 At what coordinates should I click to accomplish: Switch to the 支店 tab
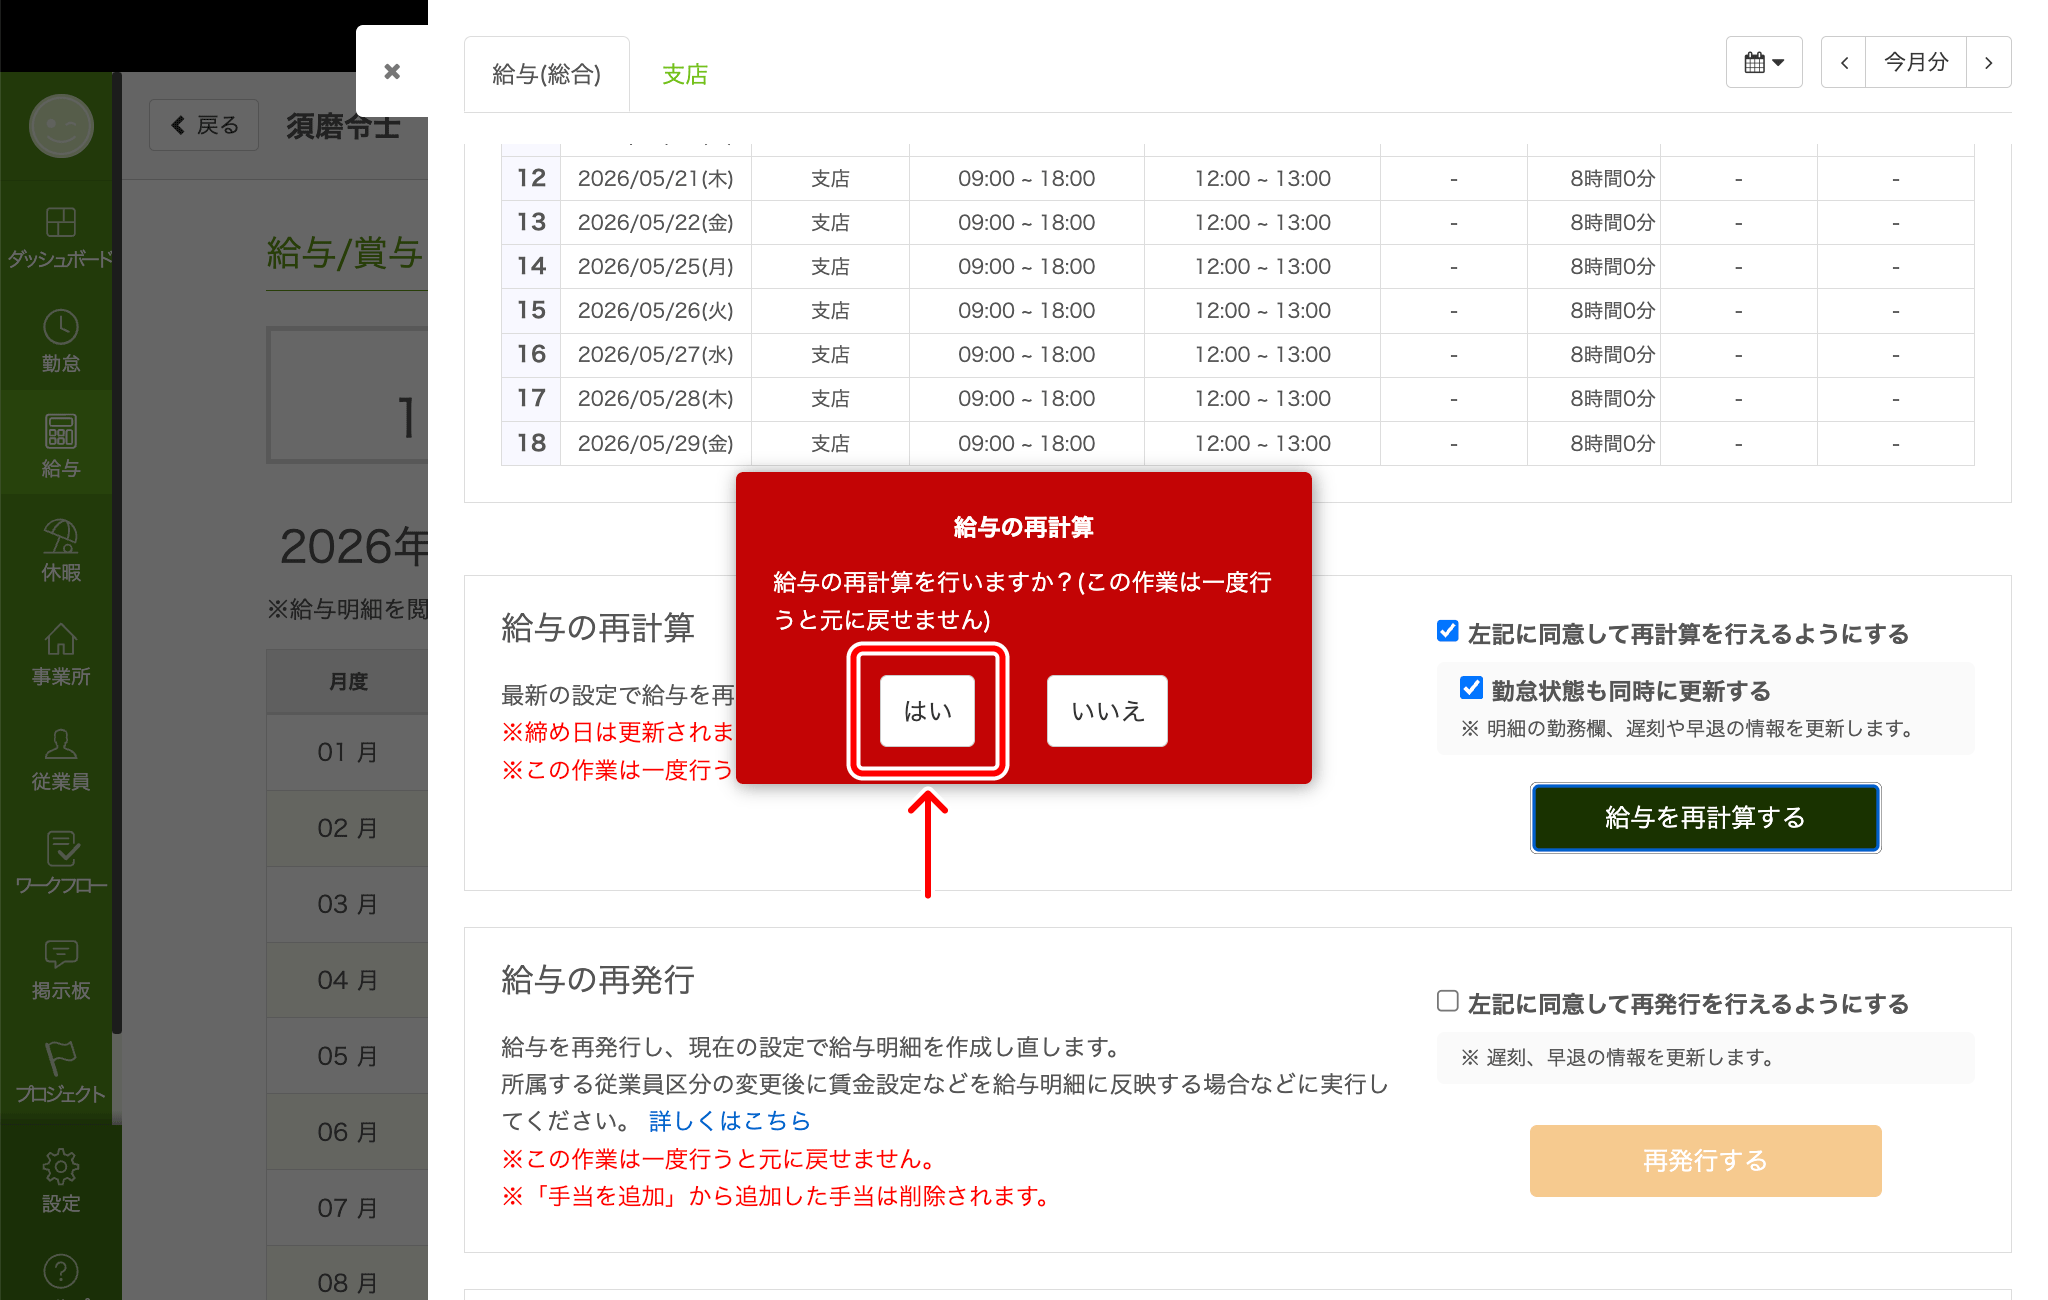point(685,74)
